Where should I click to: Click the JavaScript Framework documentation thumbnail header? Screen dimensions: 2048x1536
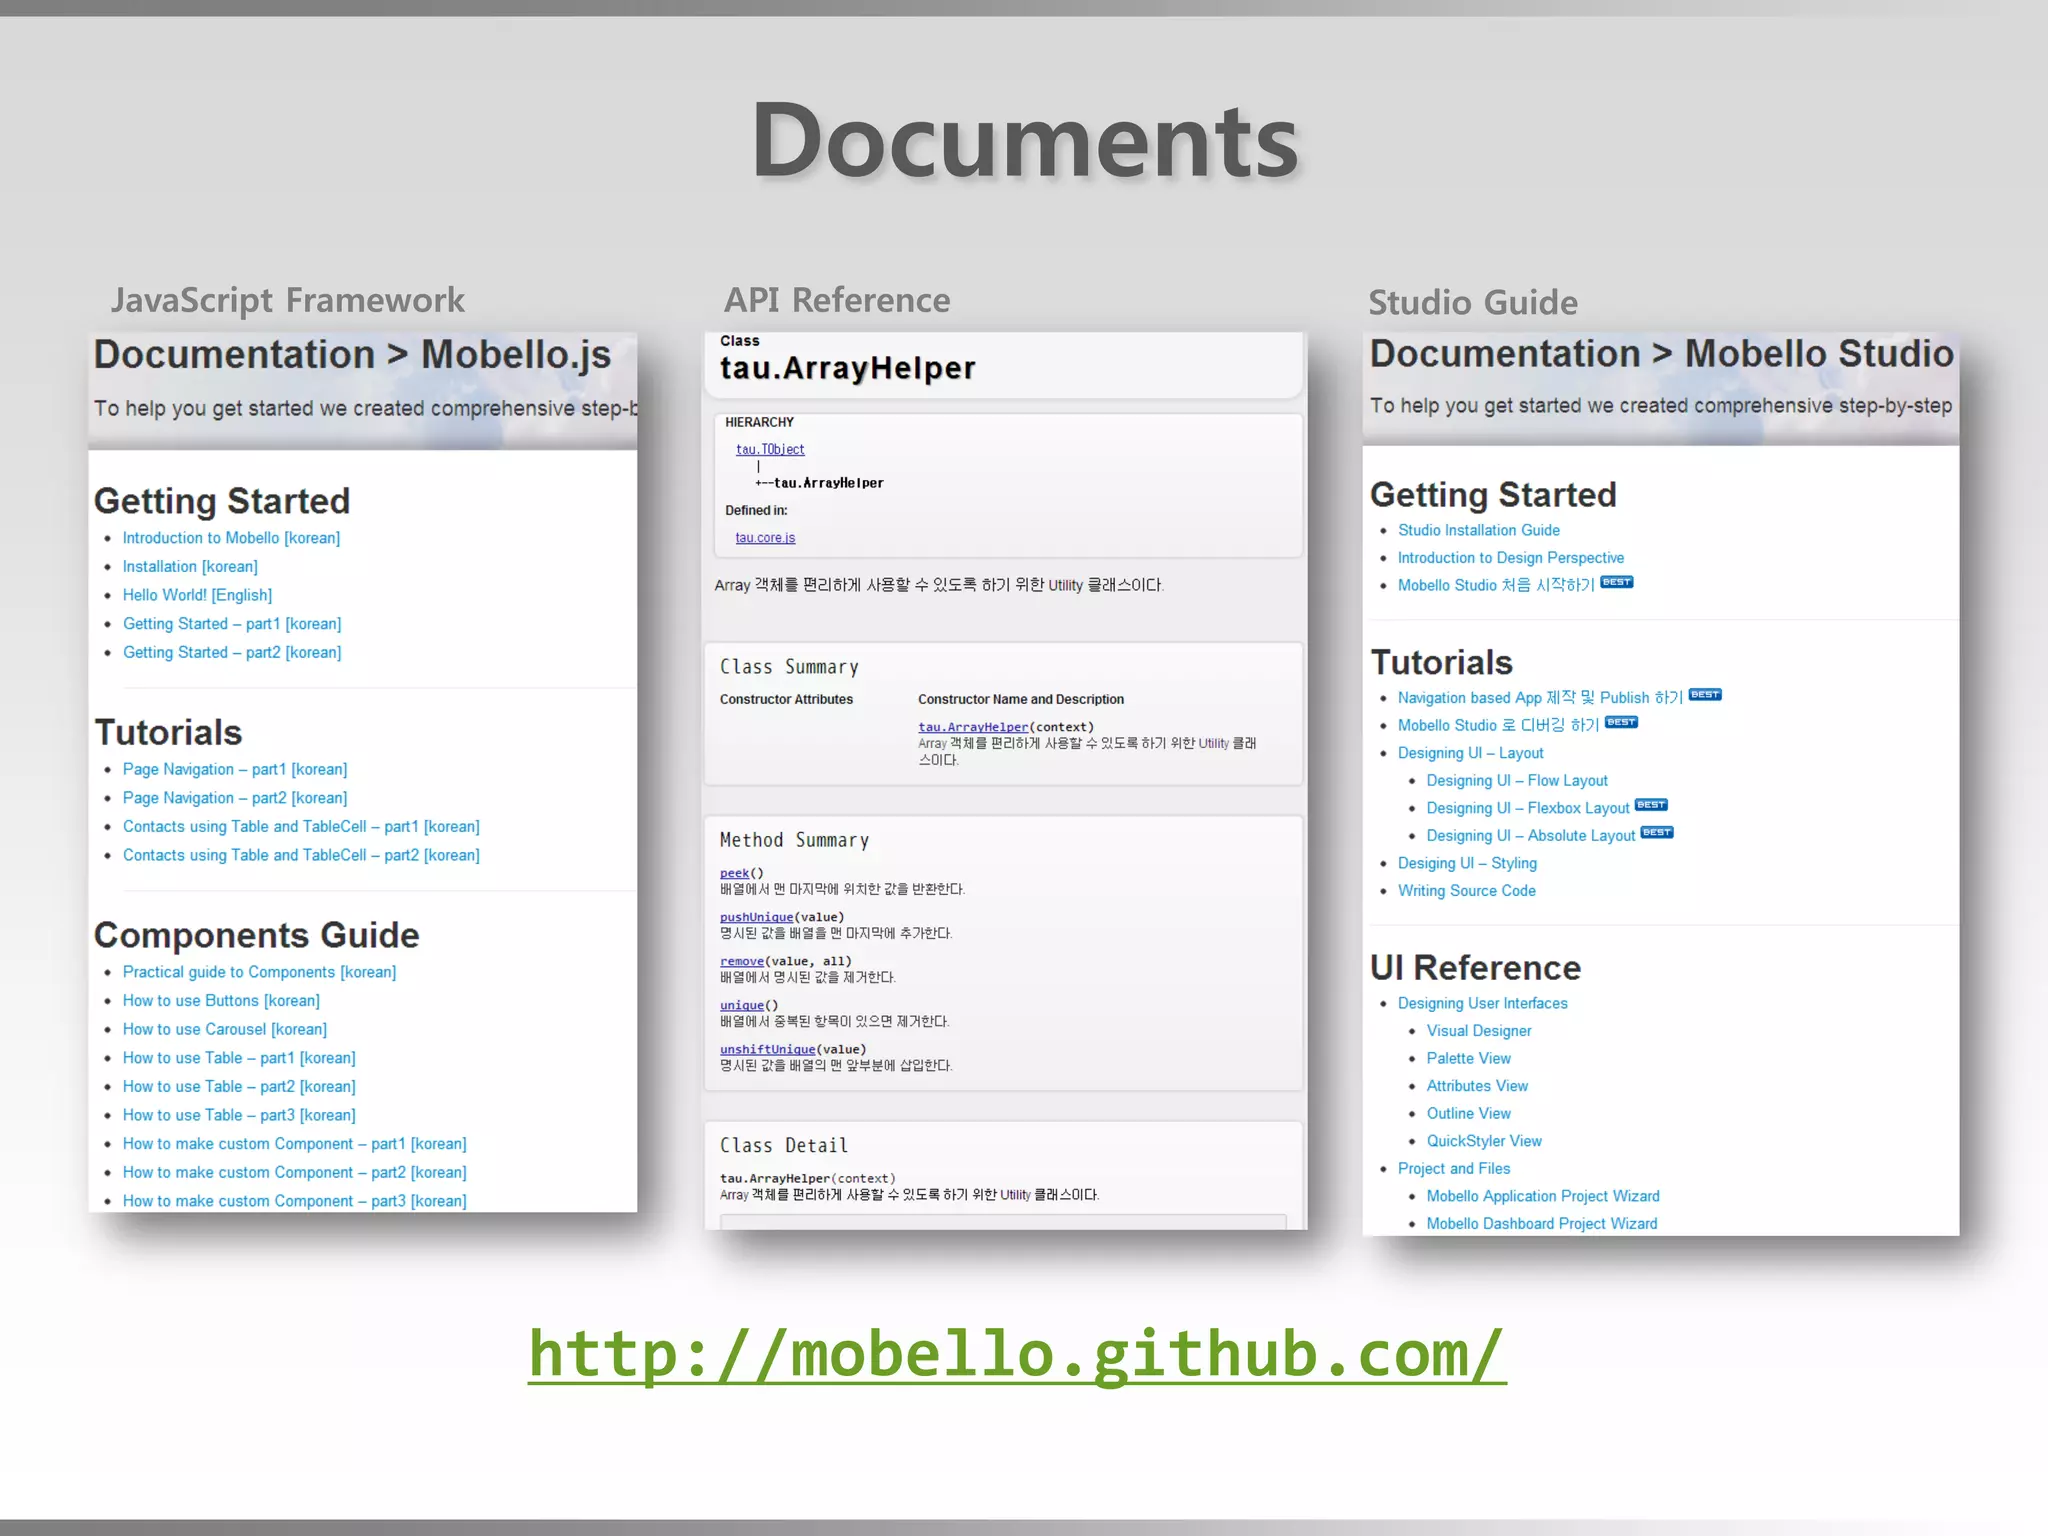(x=352, y=355)
